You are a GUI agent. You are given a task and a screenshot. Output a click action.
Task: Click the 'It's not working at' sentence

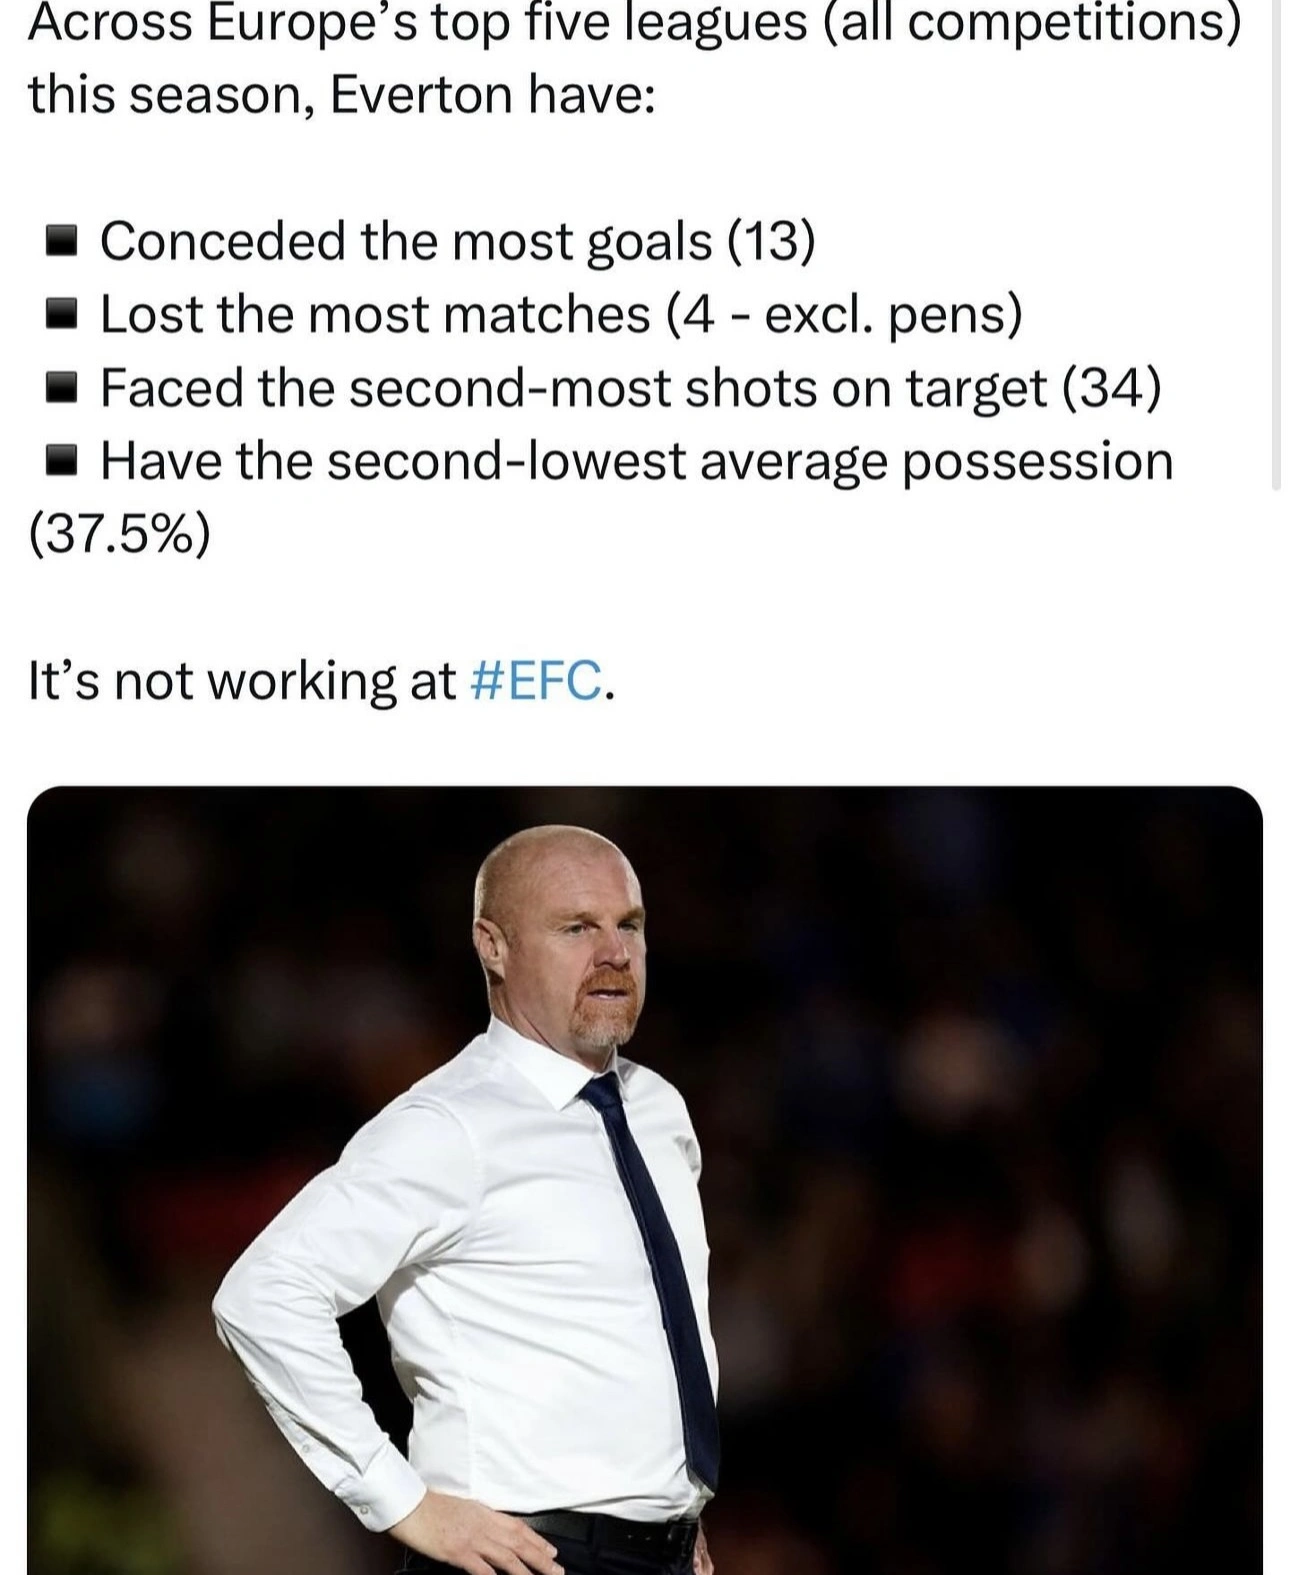(242, 682)
